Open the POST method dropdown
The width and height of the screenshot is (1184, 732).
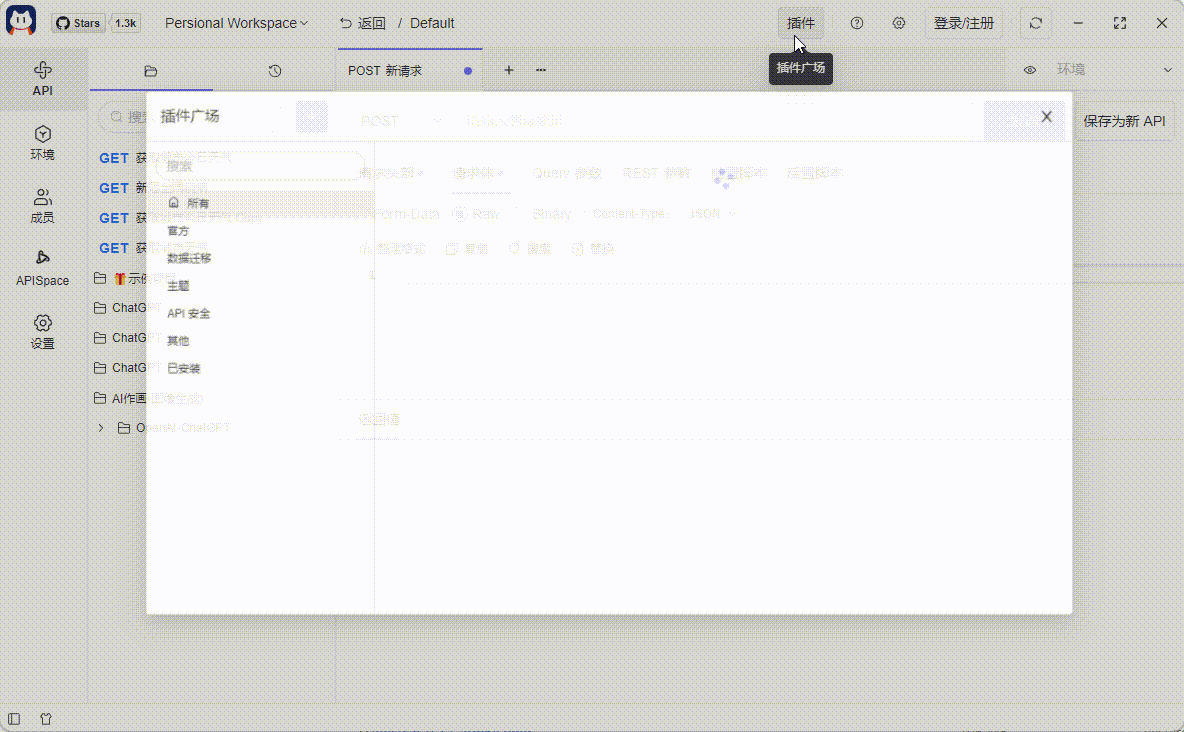(x=400, y=121)
